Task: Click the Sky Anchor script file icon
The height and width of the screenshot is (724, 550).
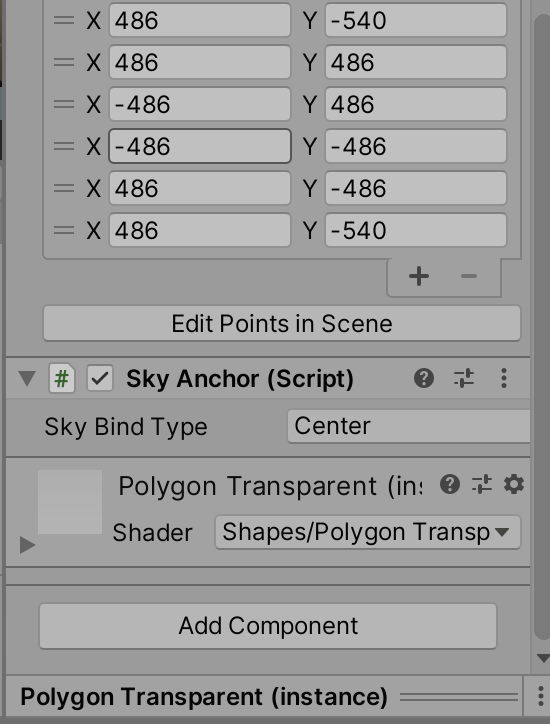Action: click(x=62, y=379)
